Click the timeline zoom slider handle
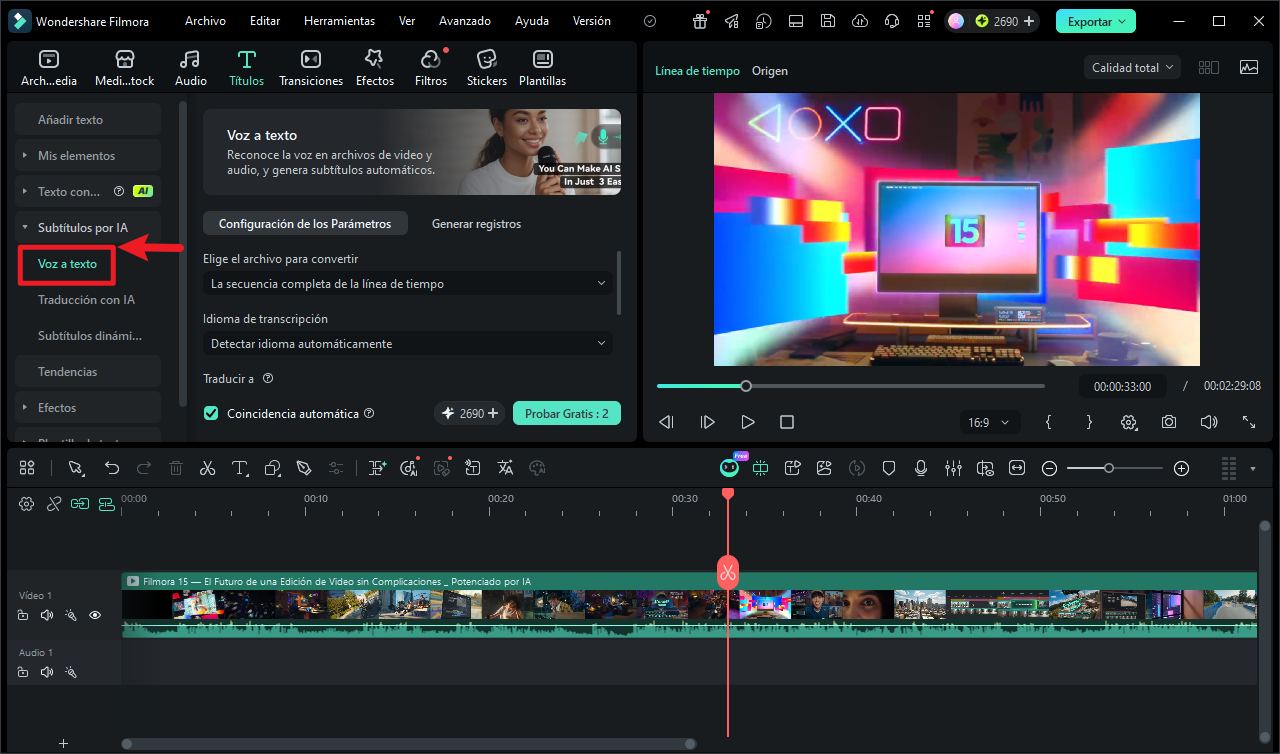The image size is (1280, 754). 1109,468
